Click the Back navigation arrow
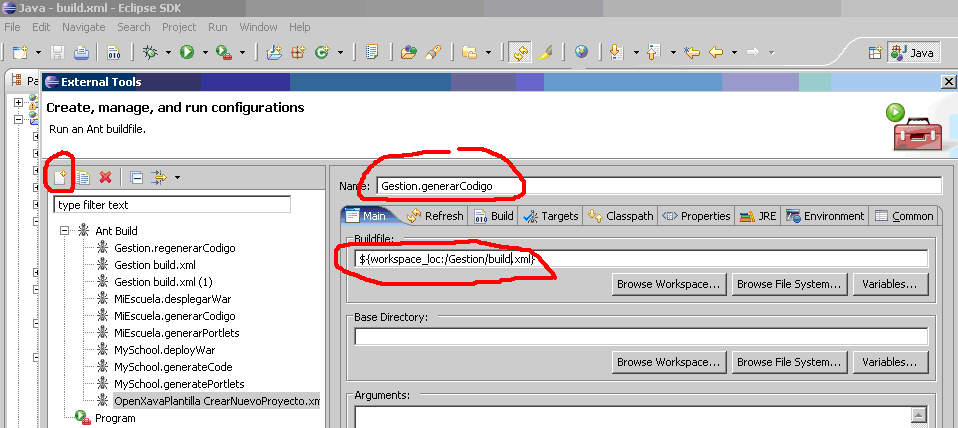Image resolution: width=958 pixels, height=428 pixels. pyautogui.click(x=715, y=53)
